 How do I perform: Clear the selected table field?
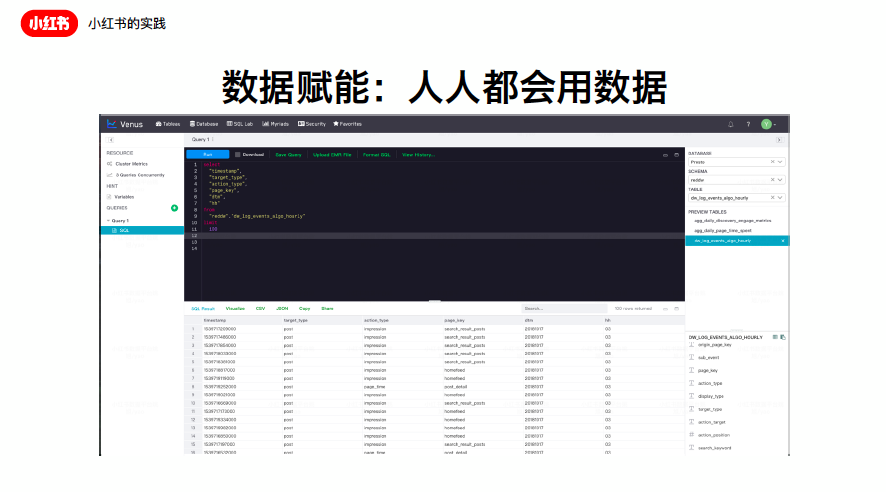click(772, 198)
